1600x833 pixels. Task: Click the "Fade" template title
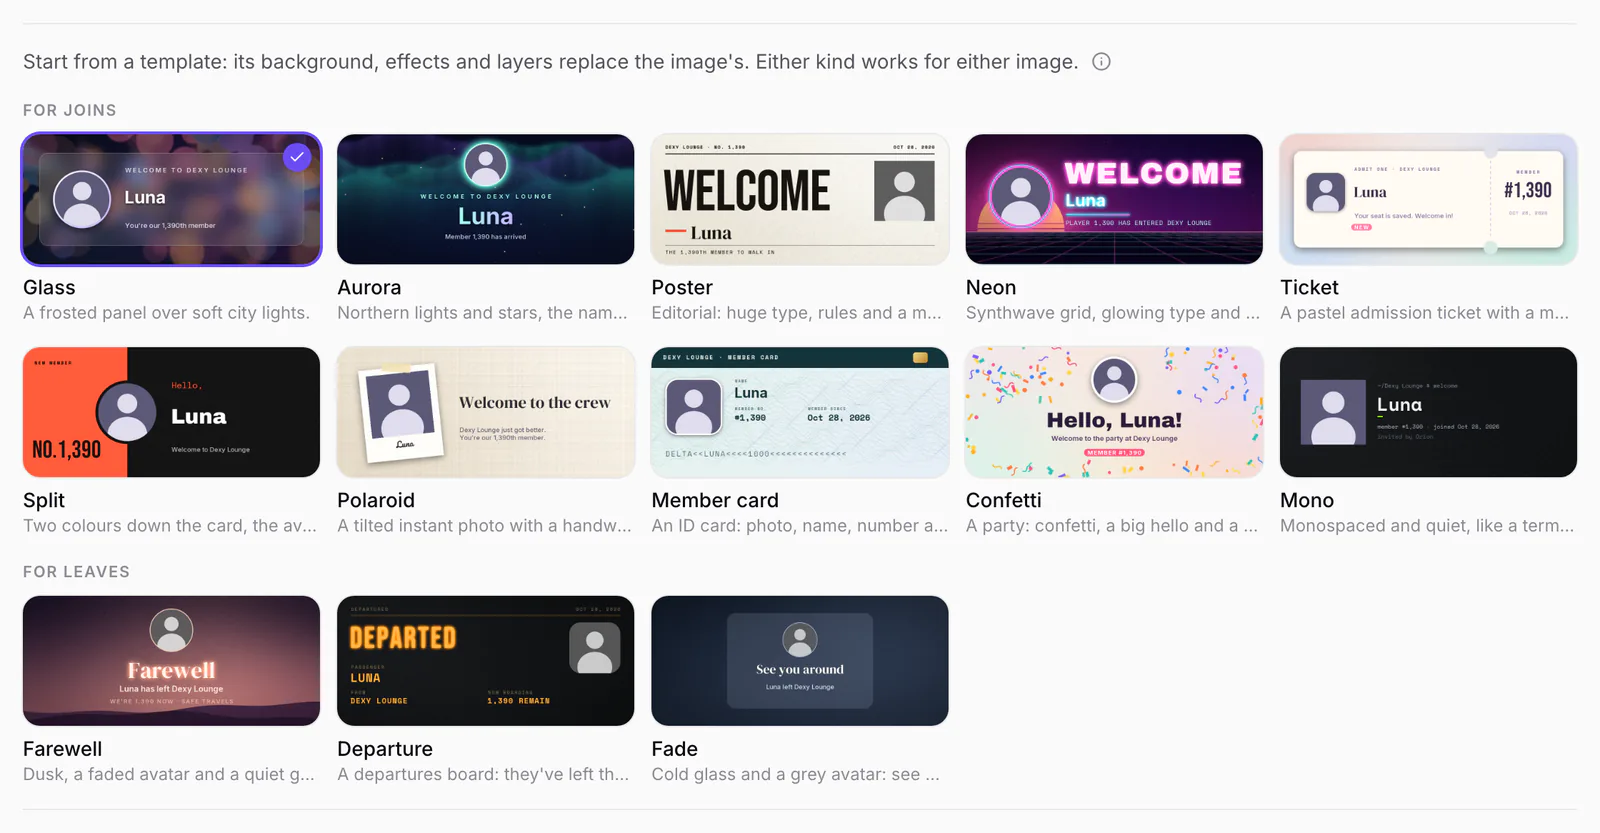(675, 749)
